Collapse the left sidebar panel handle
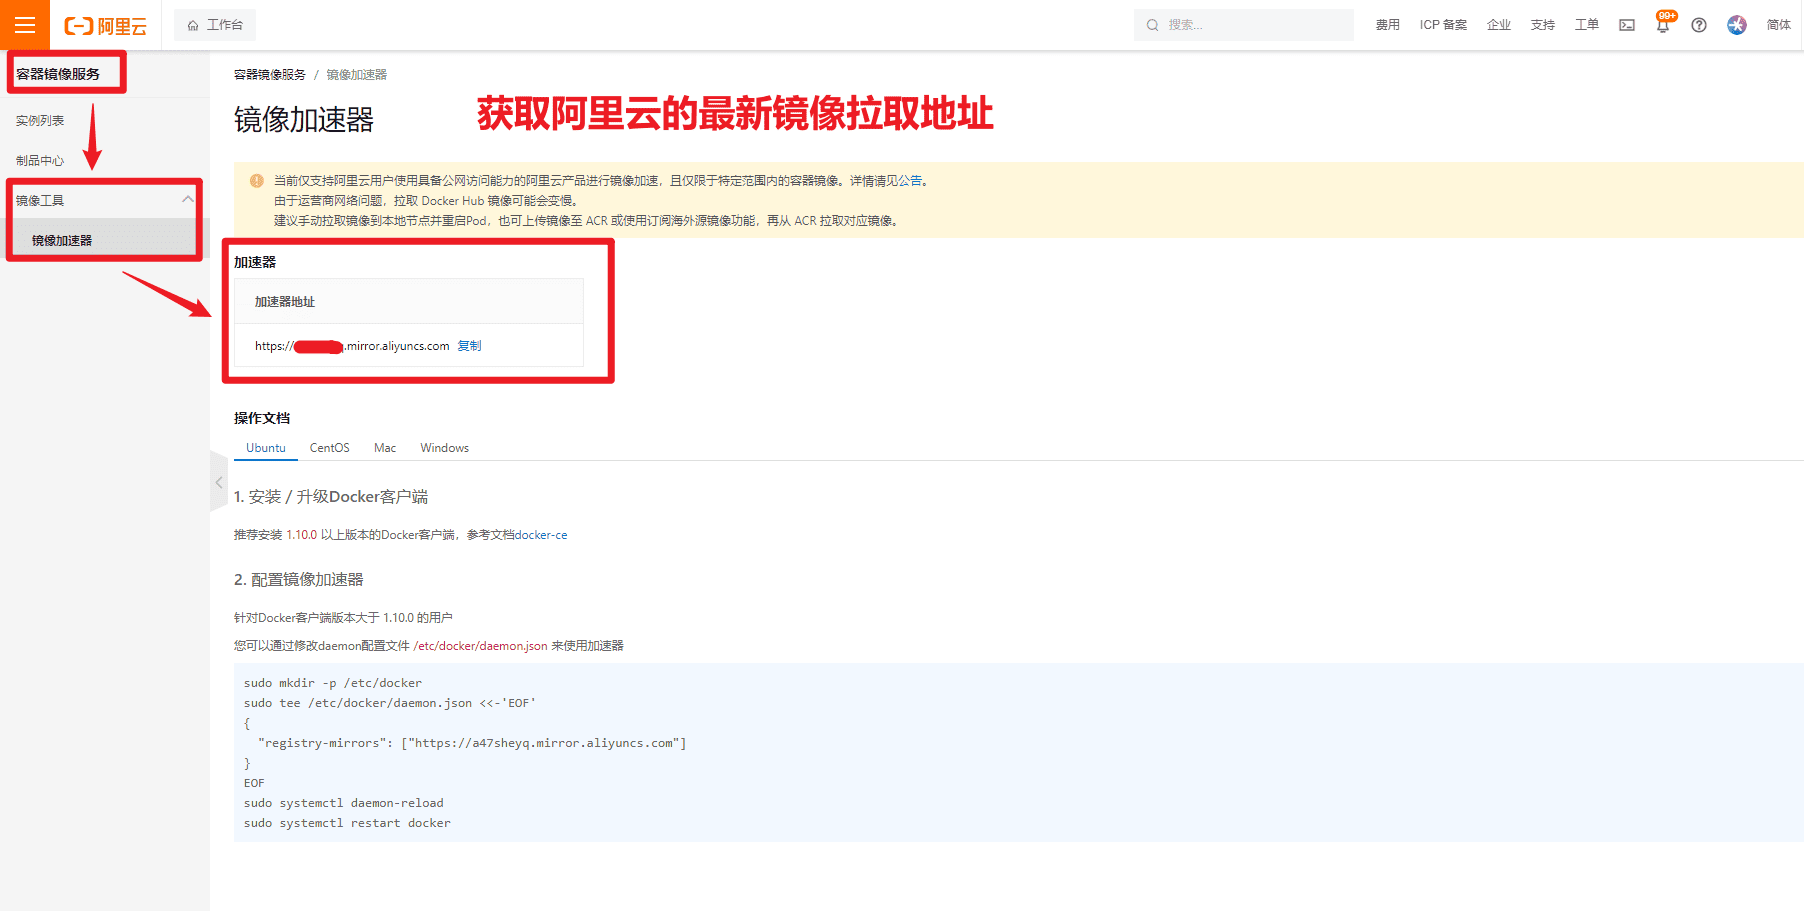The image size is (1804, 911). point(219,482)
